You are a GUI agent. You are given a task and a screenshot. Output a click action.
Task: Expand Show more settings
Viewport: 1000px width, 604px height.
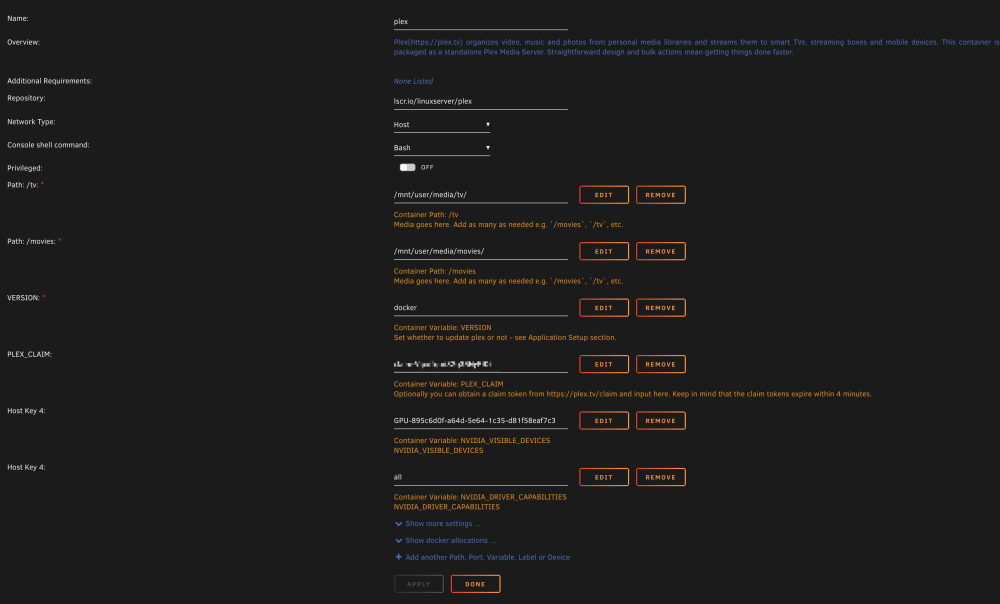click(x=443, y=524)
